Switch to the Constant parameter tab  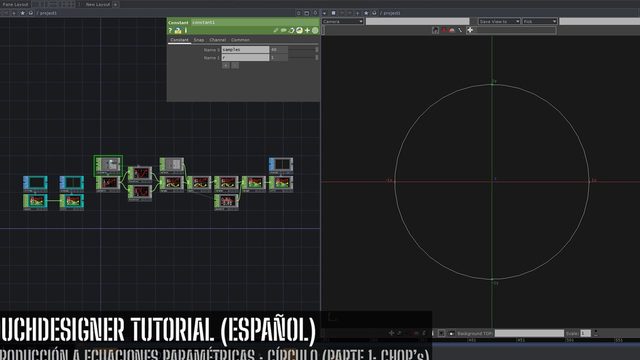[x=179, y=40]
